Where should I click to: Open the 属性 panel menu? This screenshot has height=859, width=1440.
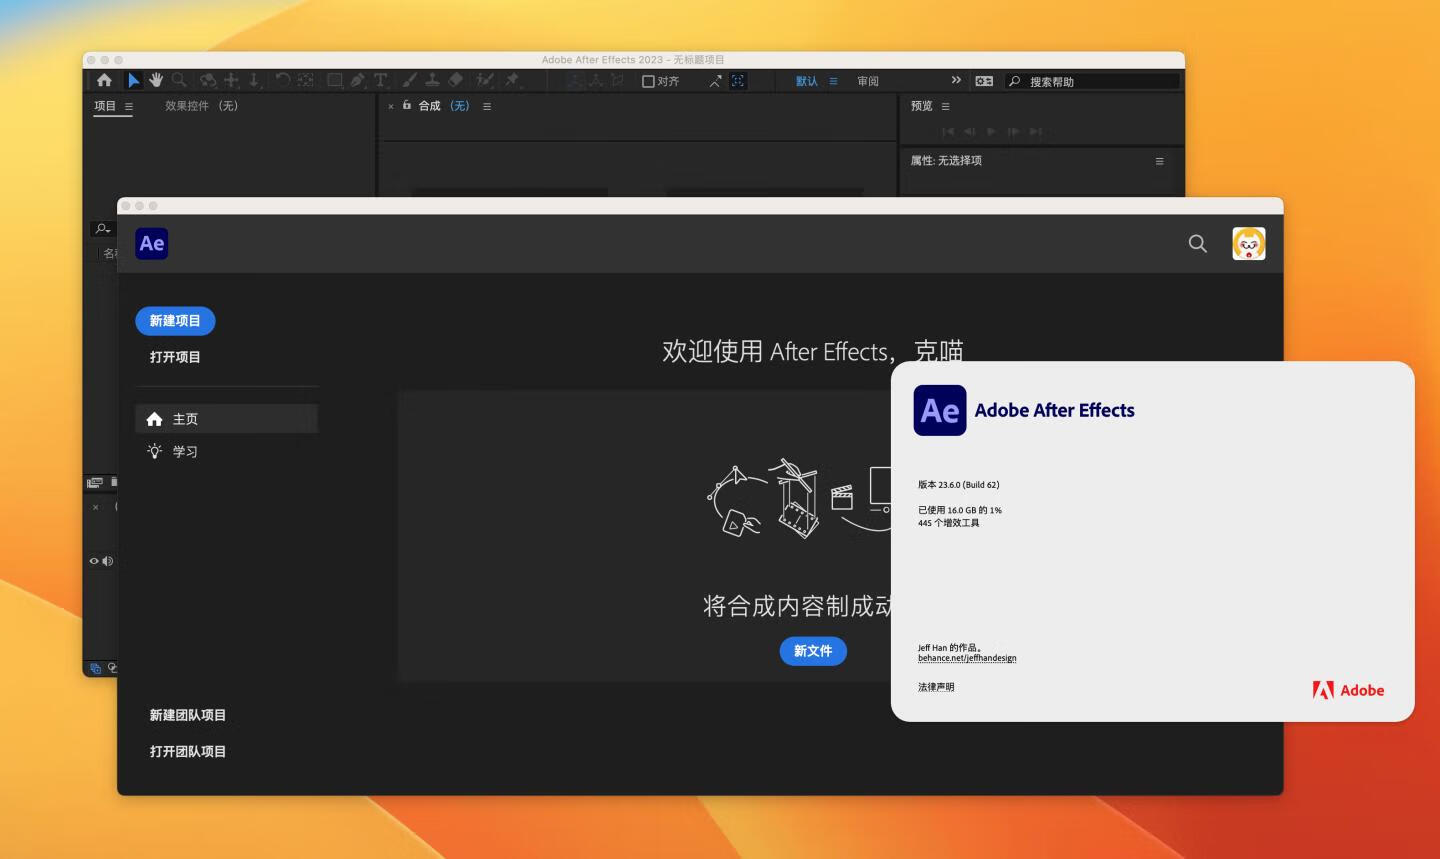1160,161
